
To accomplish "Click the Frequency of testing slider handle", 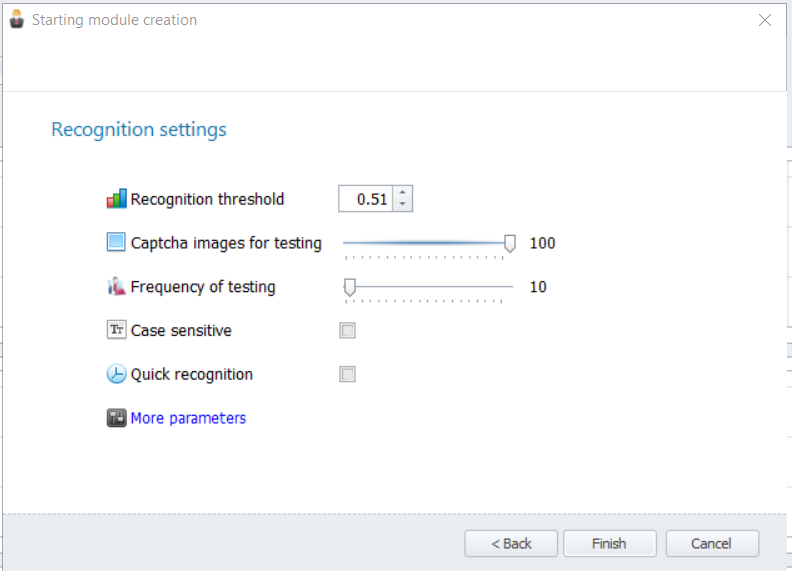I will click(x=350, y=287).
